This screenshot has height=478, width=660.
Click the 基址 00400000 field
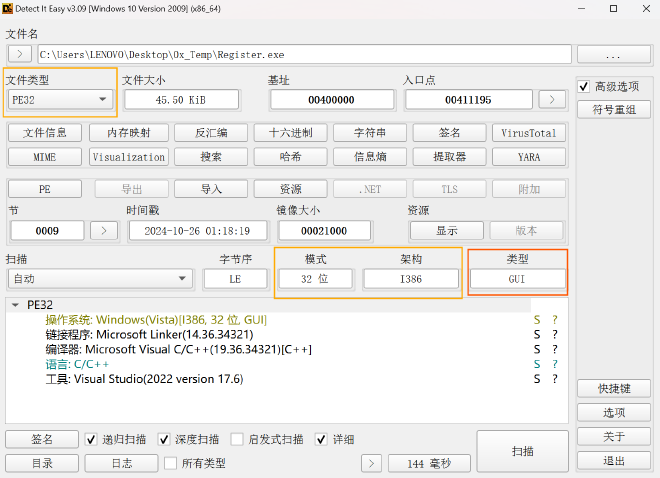tap(332, 100)
